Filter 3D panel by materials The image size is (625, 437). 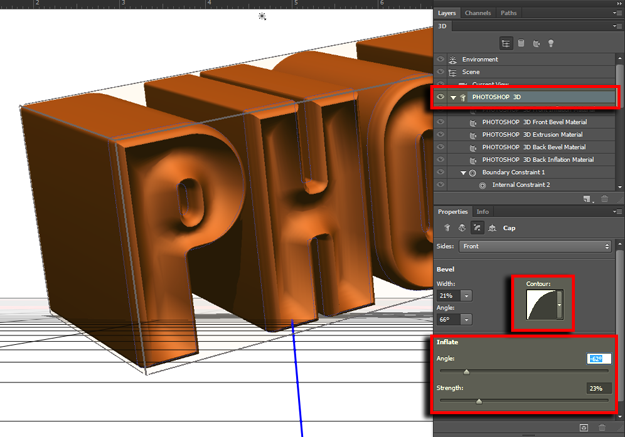tap(537, 43)
